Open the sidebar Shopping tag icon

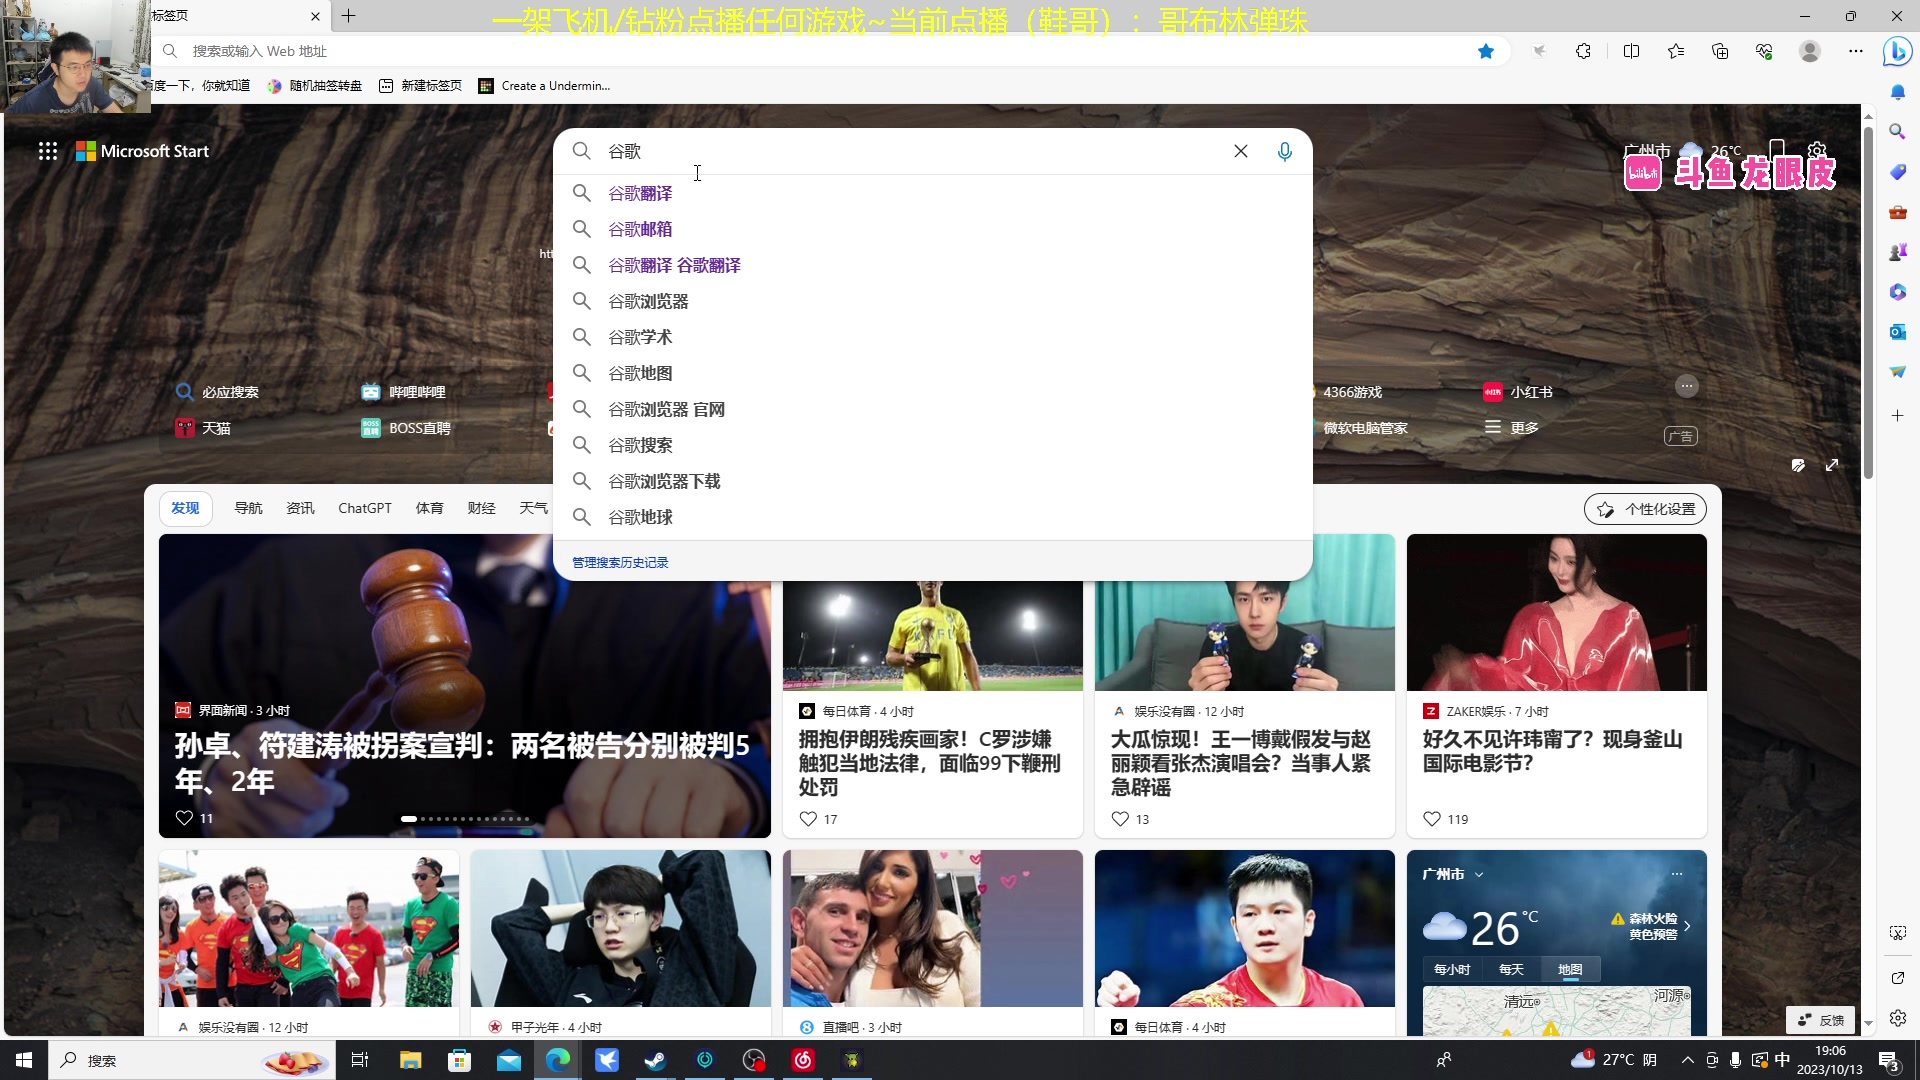(1897, 172)
